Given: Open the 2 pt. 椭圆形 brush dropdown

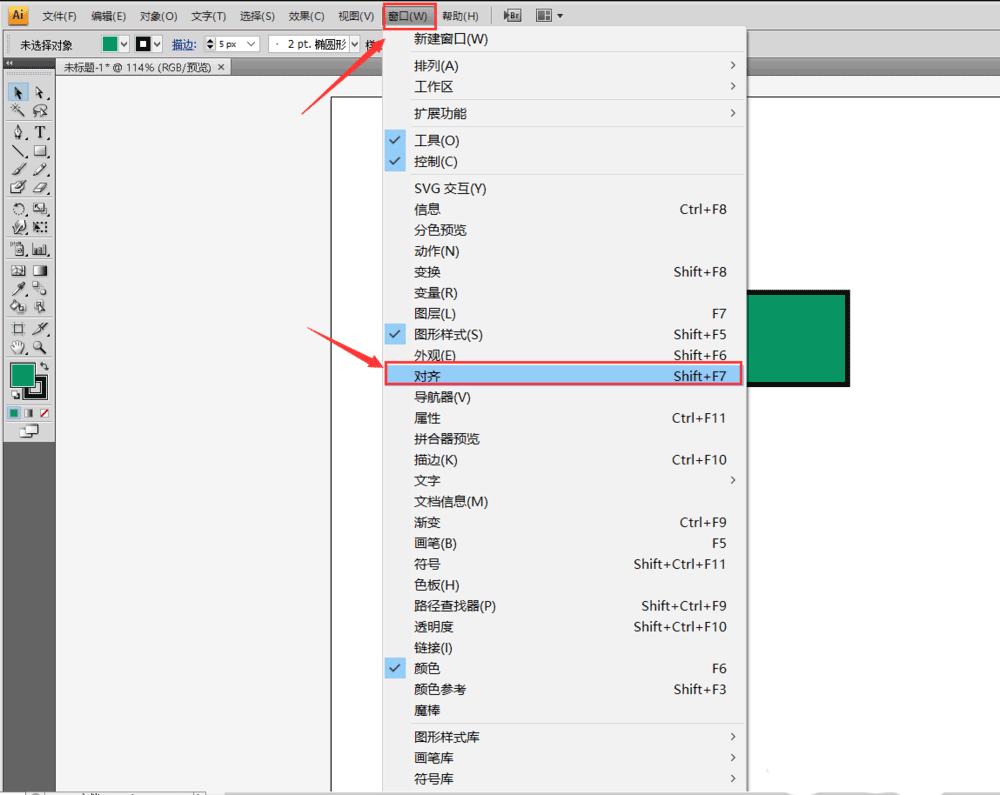Looking at the screenshot, I should tap(355, 44).
